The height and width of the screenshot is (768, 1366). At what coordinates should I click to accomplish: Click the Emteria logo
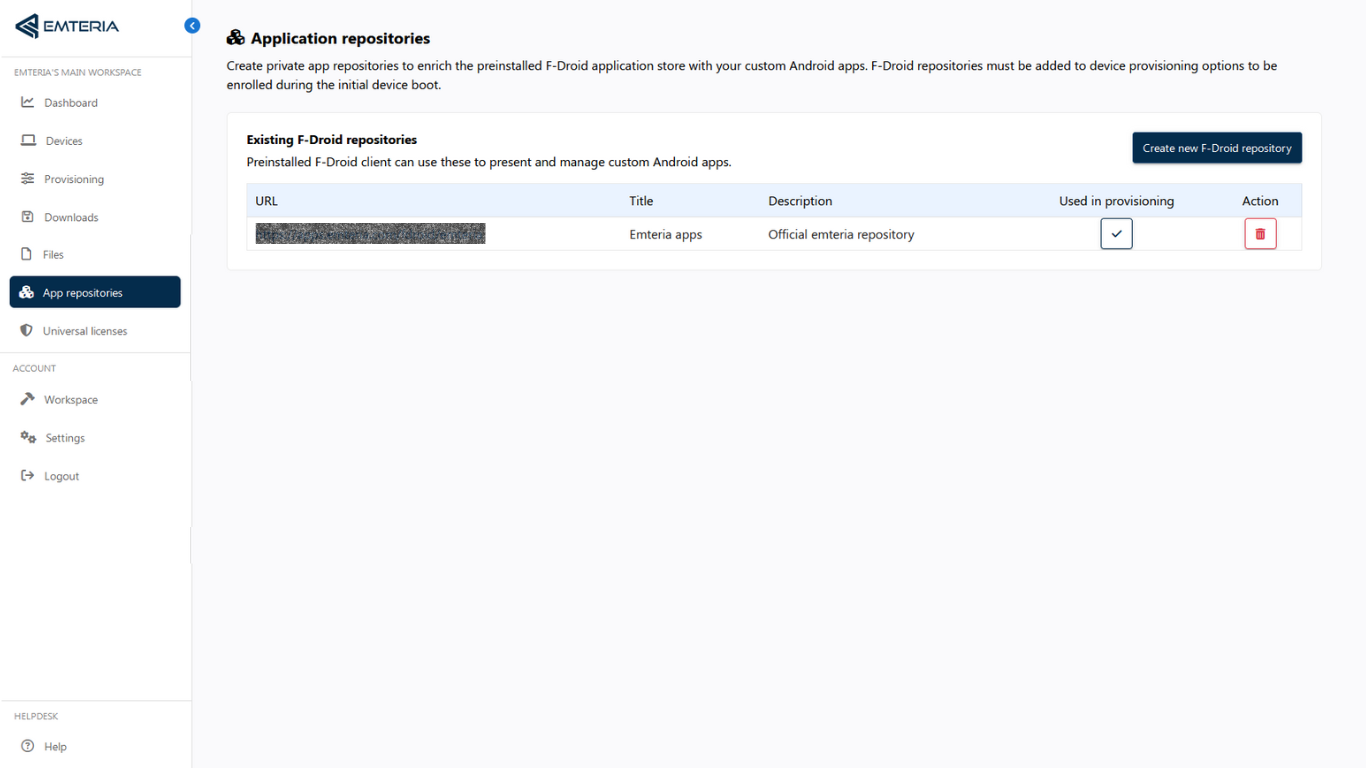[x=68, y=27]
